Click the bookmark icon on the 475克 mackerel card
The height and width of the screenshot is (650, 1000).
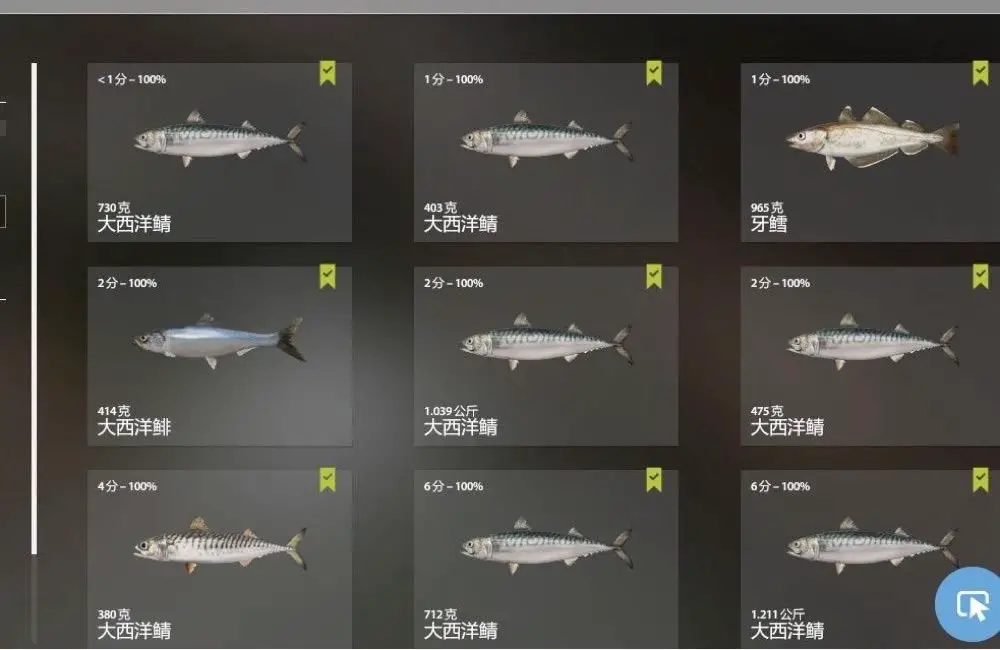coord(980,277)
